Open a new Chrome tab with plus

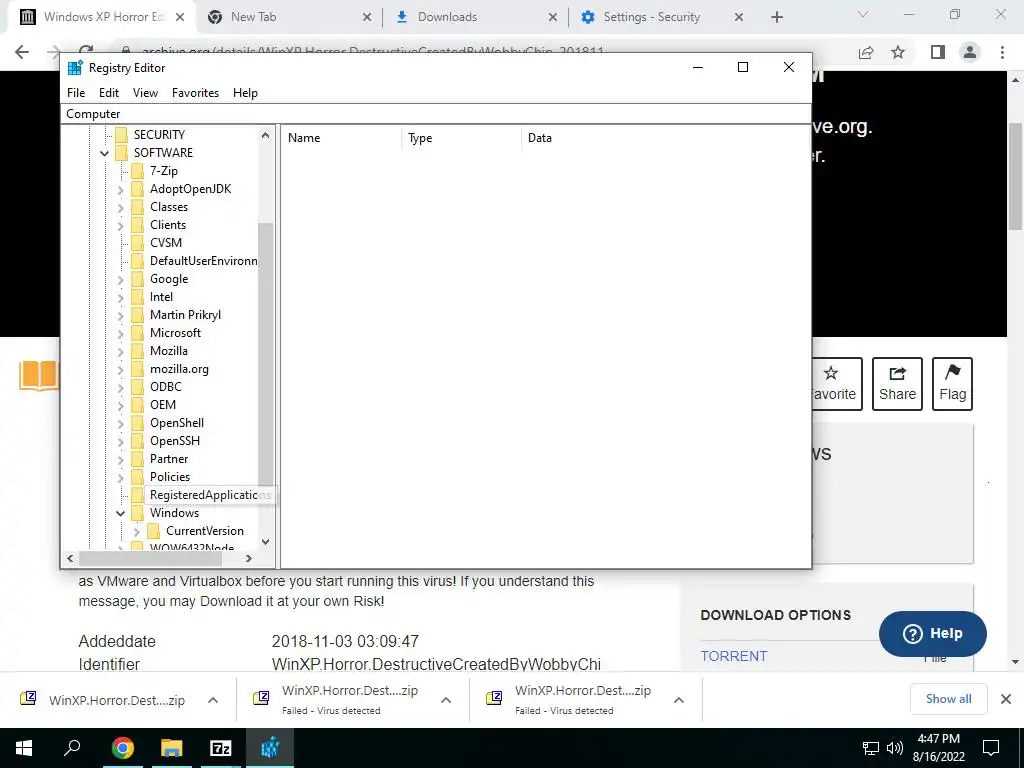click(x=776, y=18)
